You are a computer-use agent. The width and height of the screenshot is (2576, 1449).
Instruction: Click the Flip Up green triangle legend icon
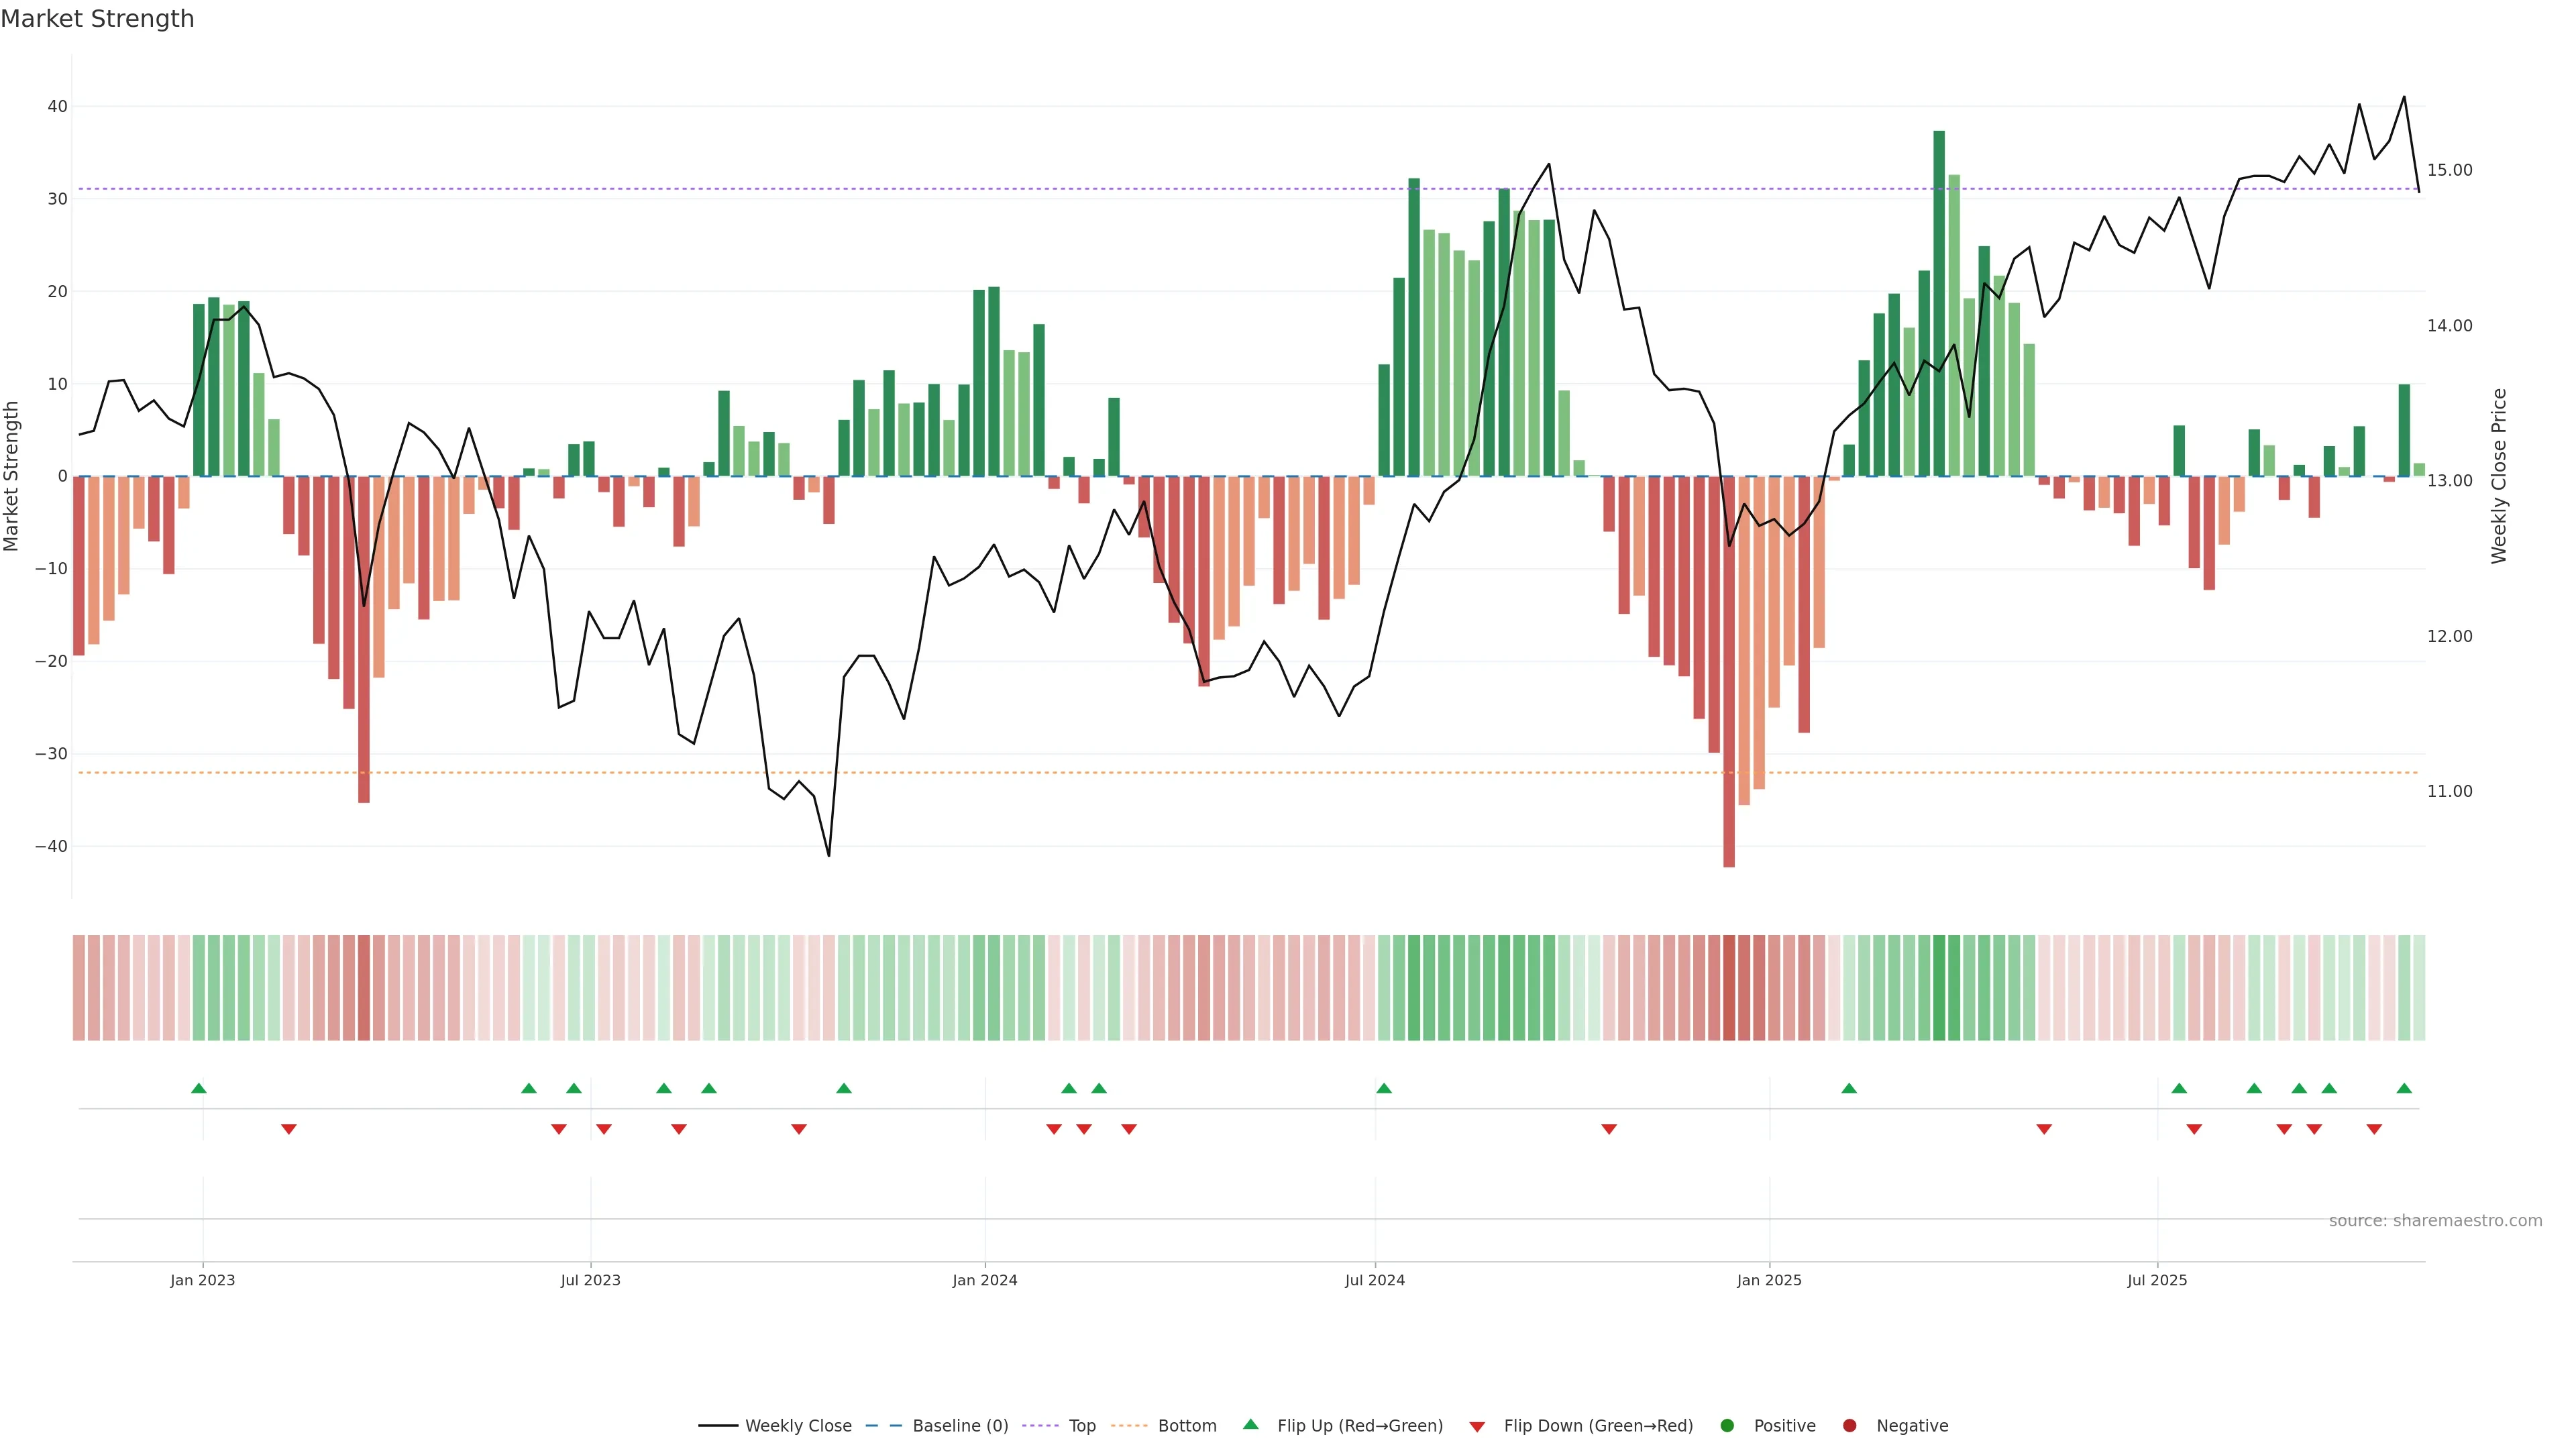click(x=1250, y=1425)
